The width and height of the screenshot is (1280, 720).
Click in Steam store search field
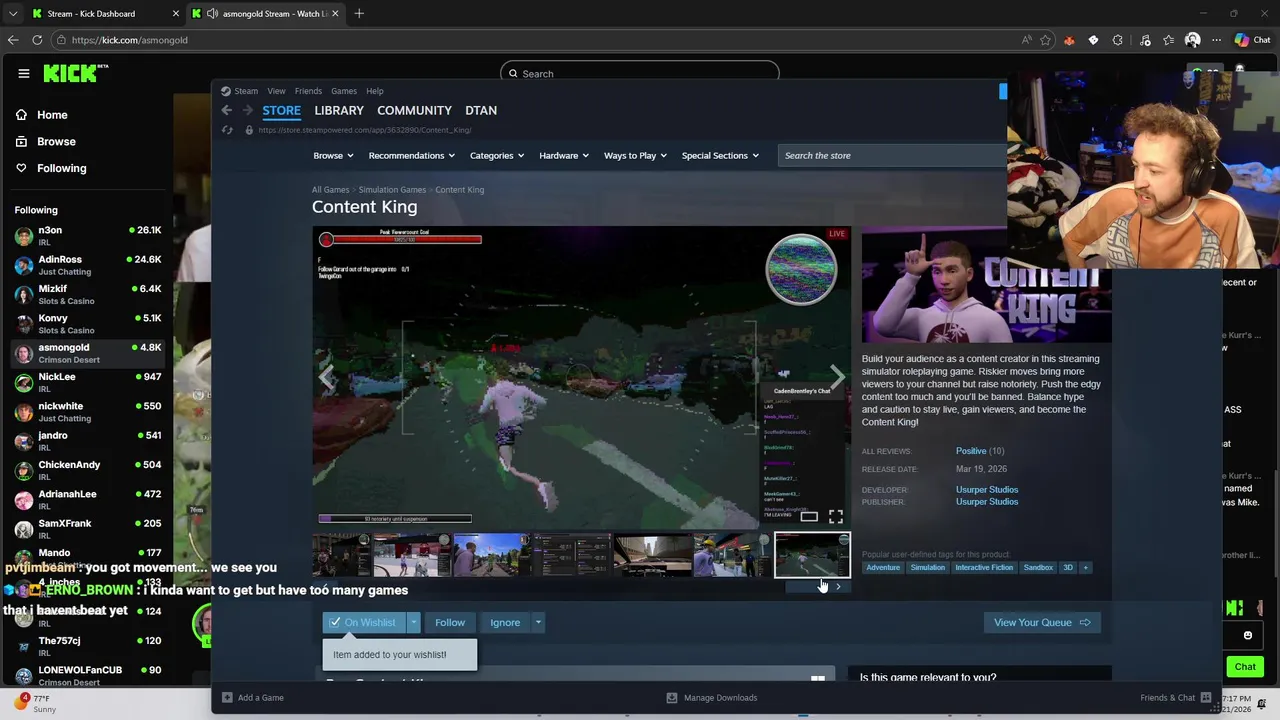[x=892, y=155]
